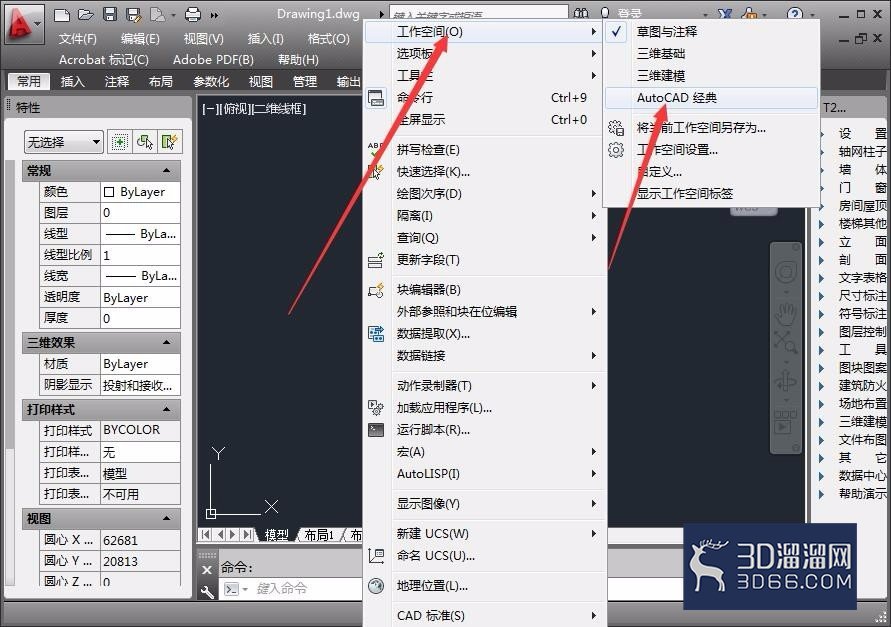Select the 布局1 layout tab
The width and height of the screenshot is (891, 627).
tap(319, 535)
